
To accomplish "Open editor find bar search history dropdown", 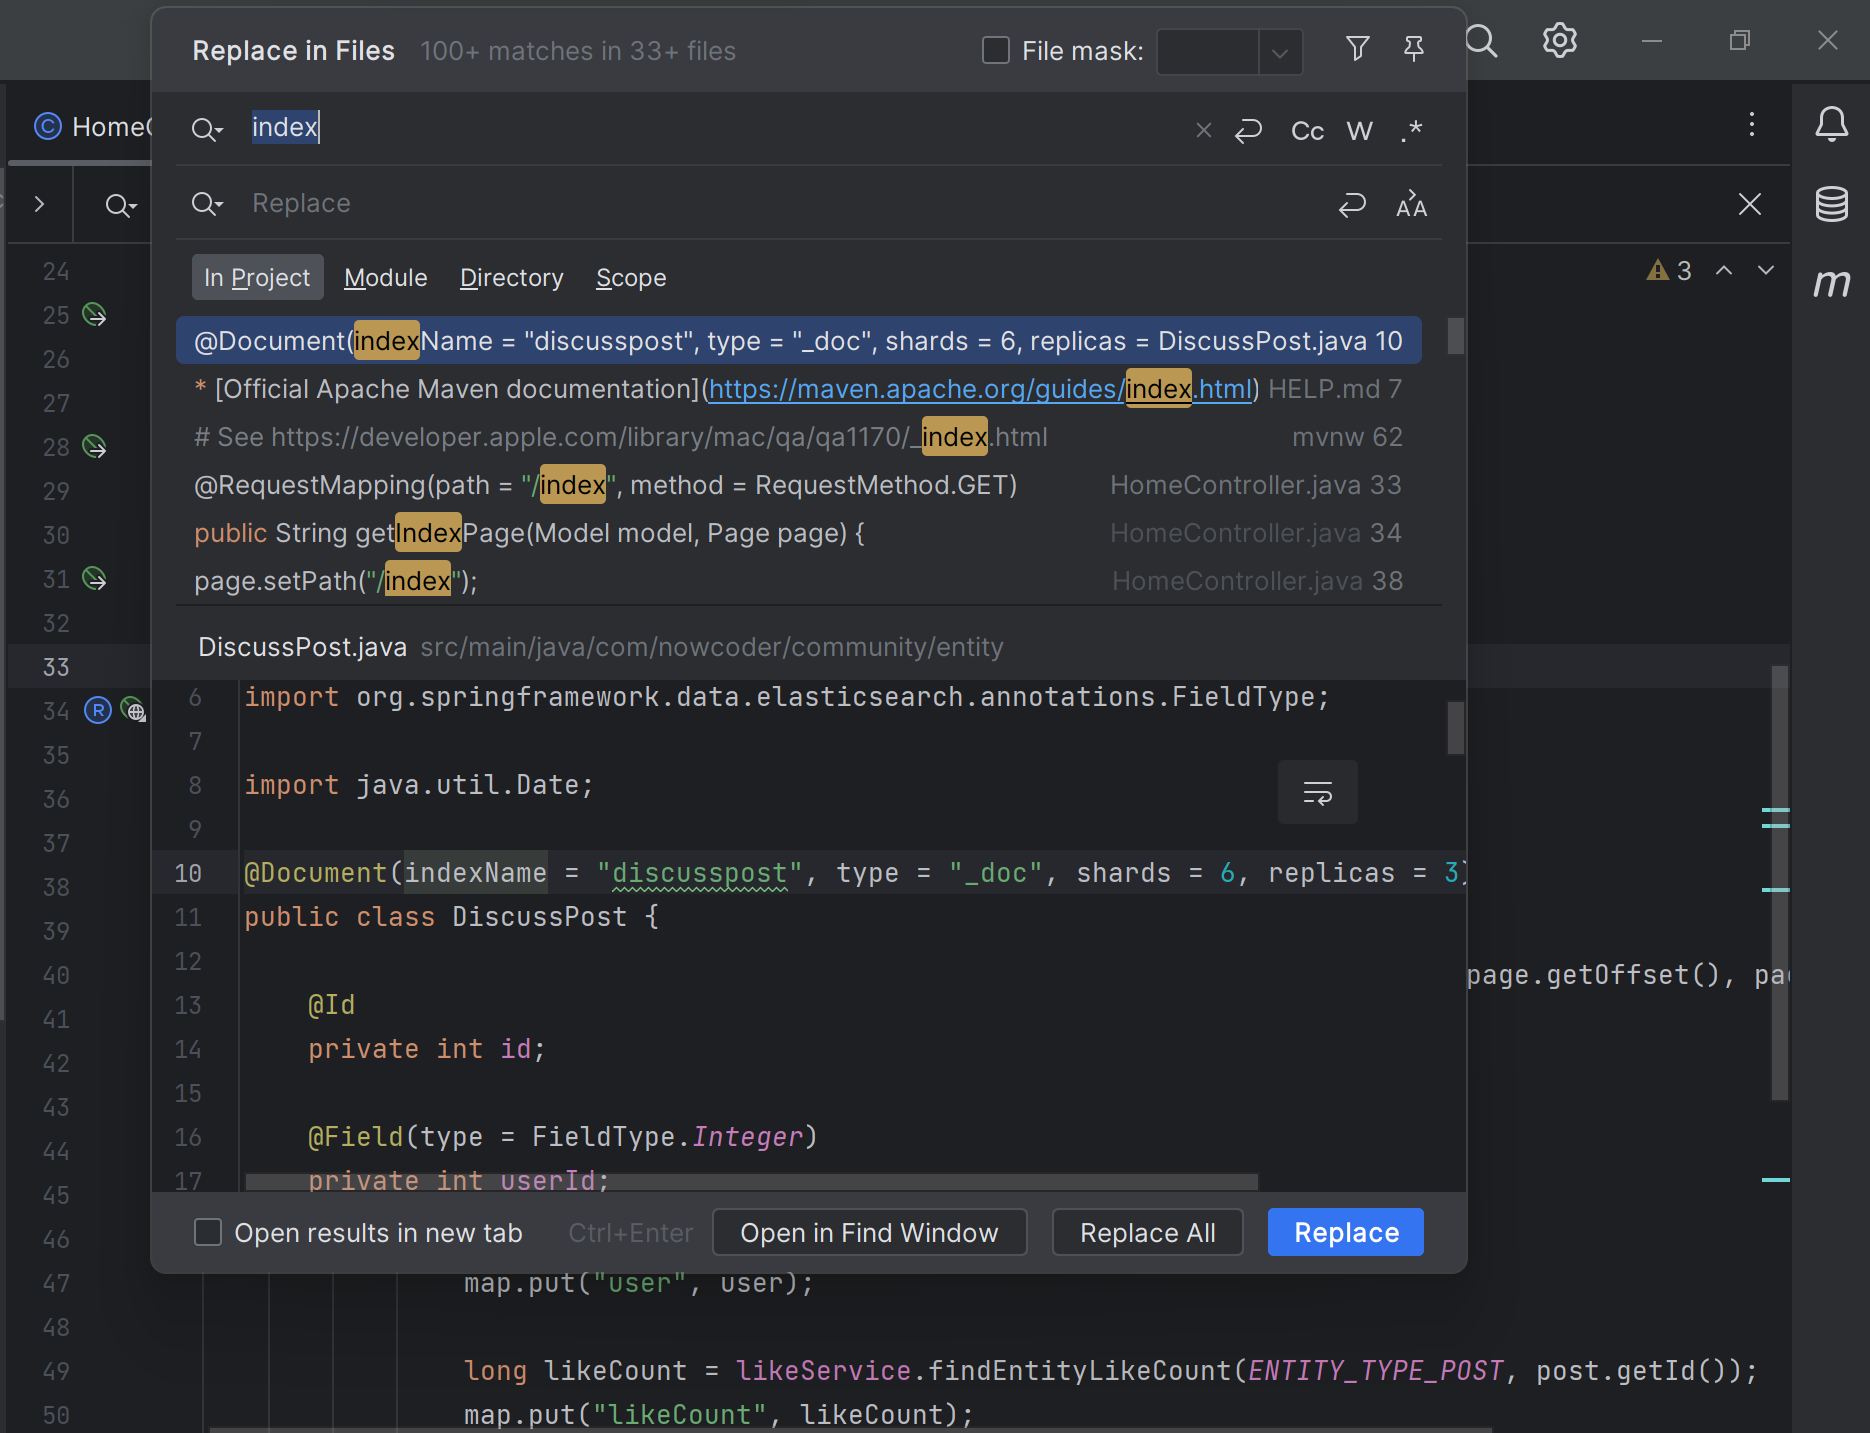I will coord(121,205).
